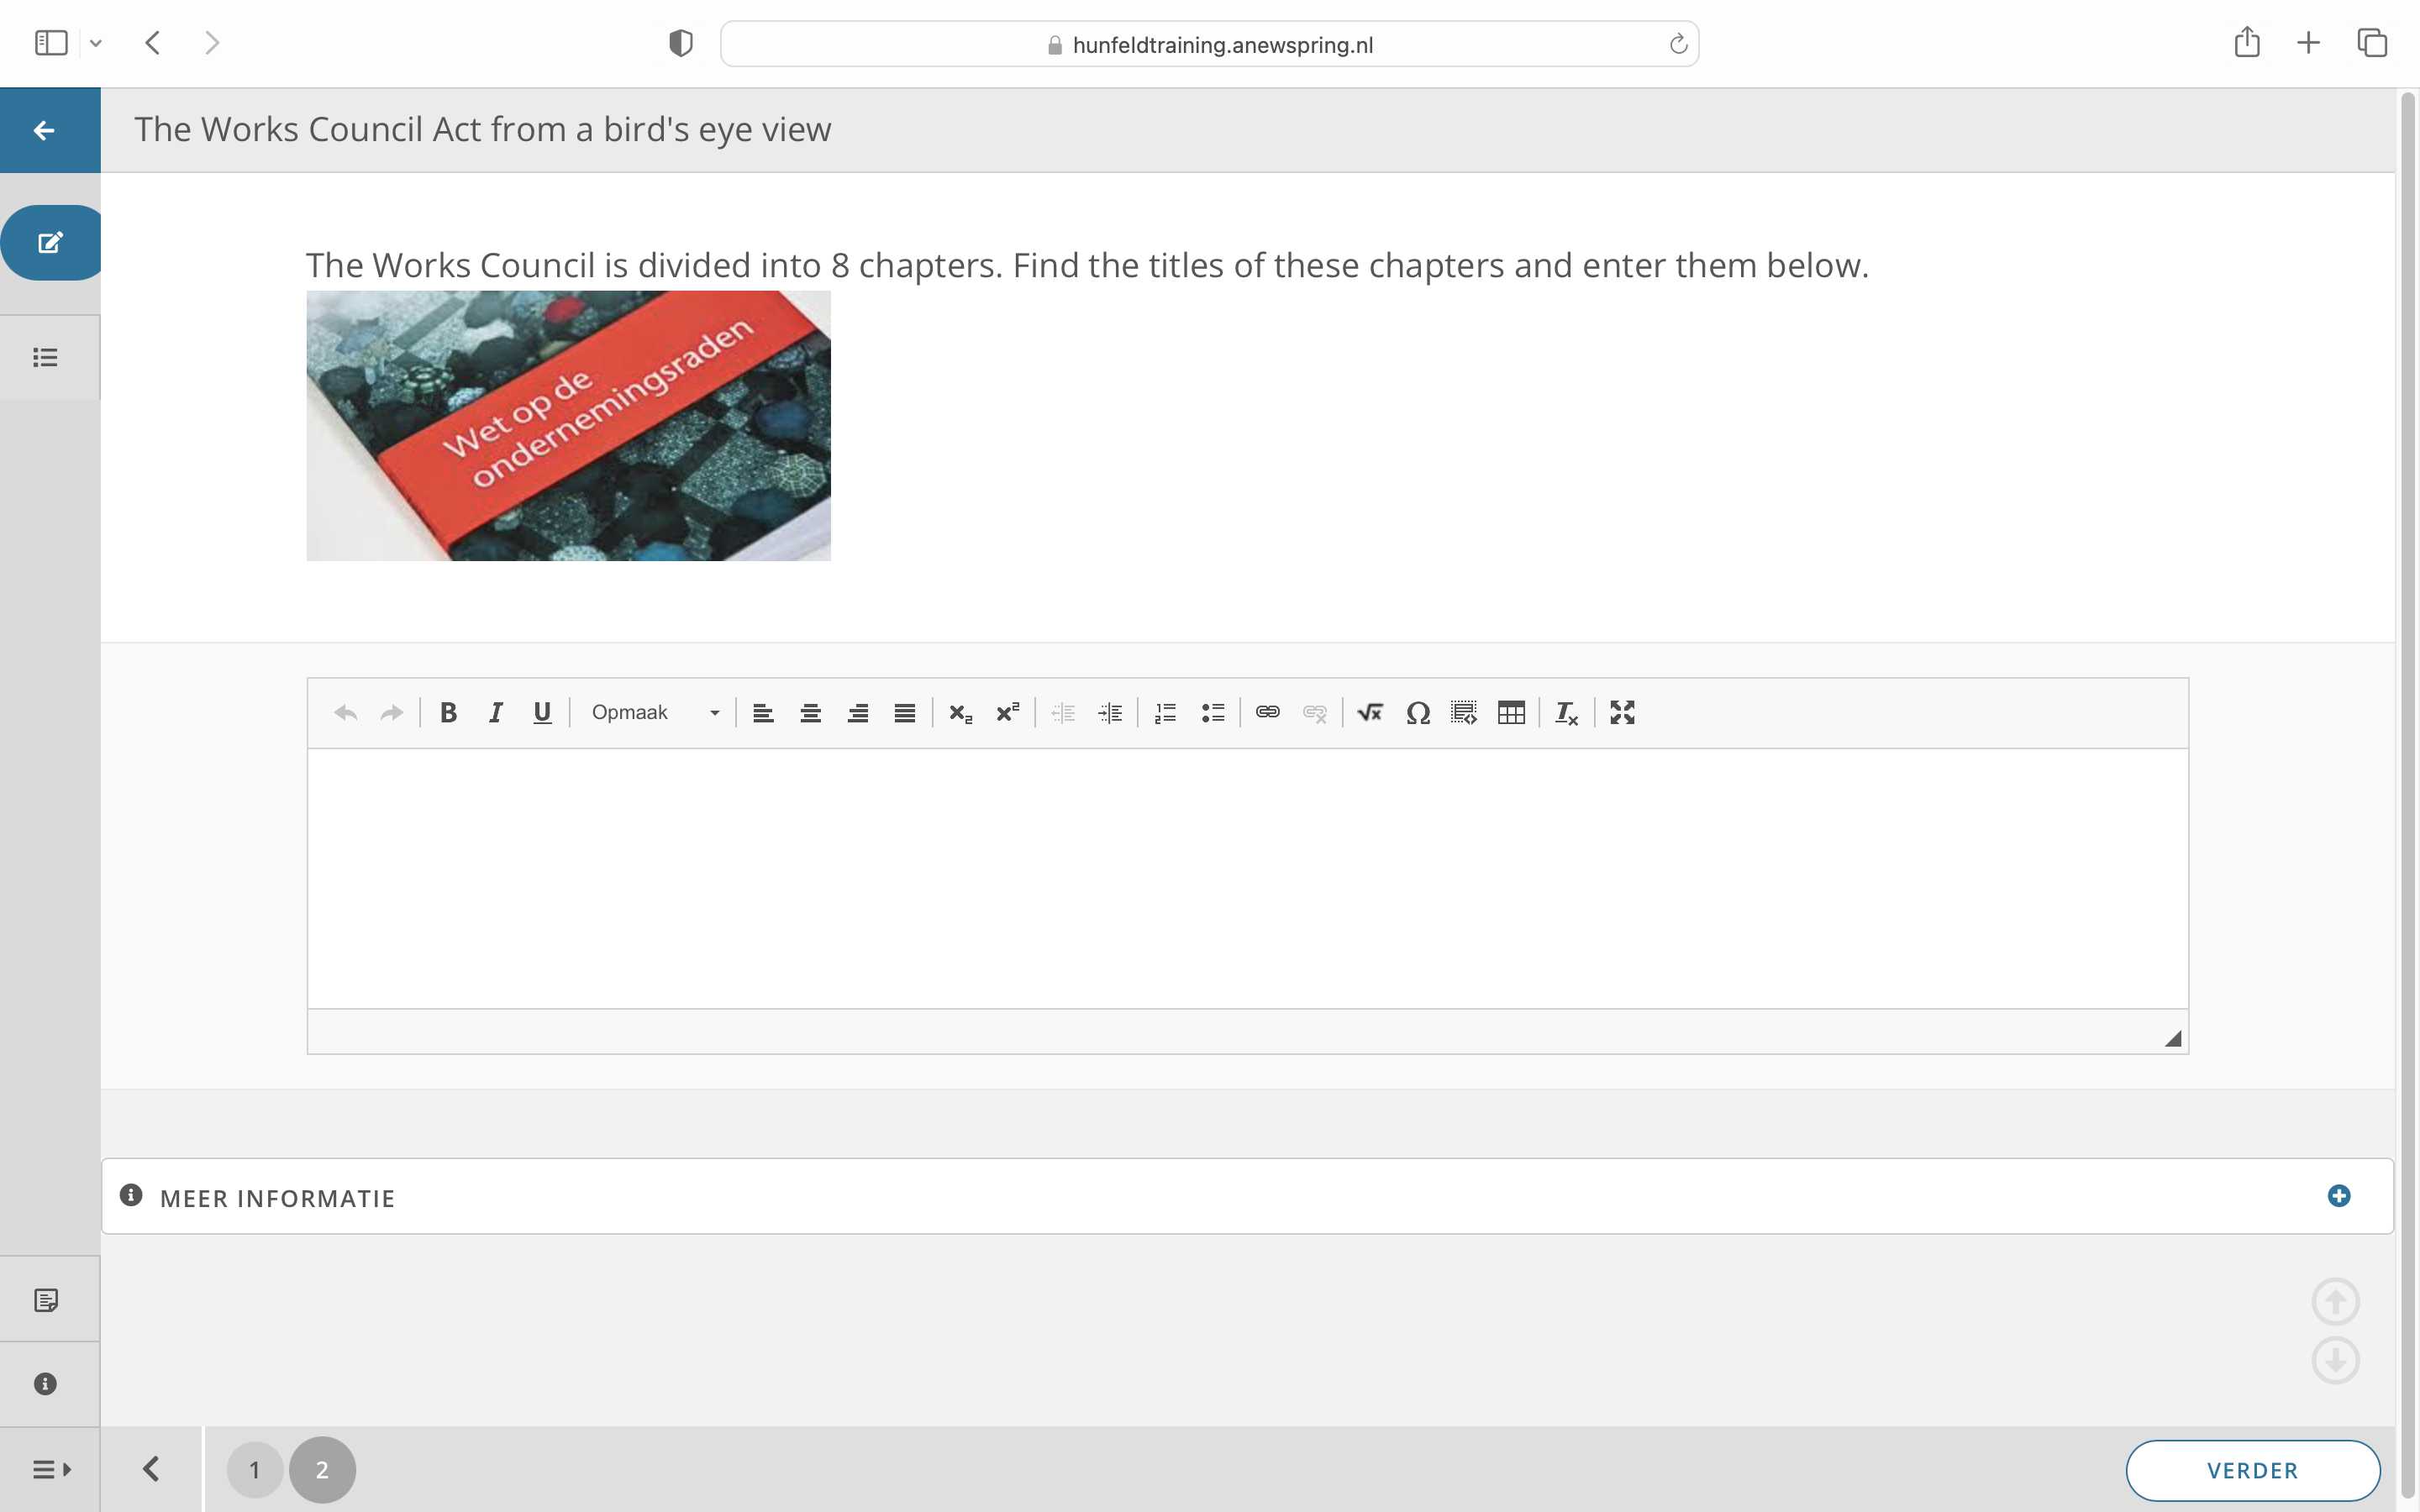
Task: Click the VERDER button
Action: [2252, 1470]
